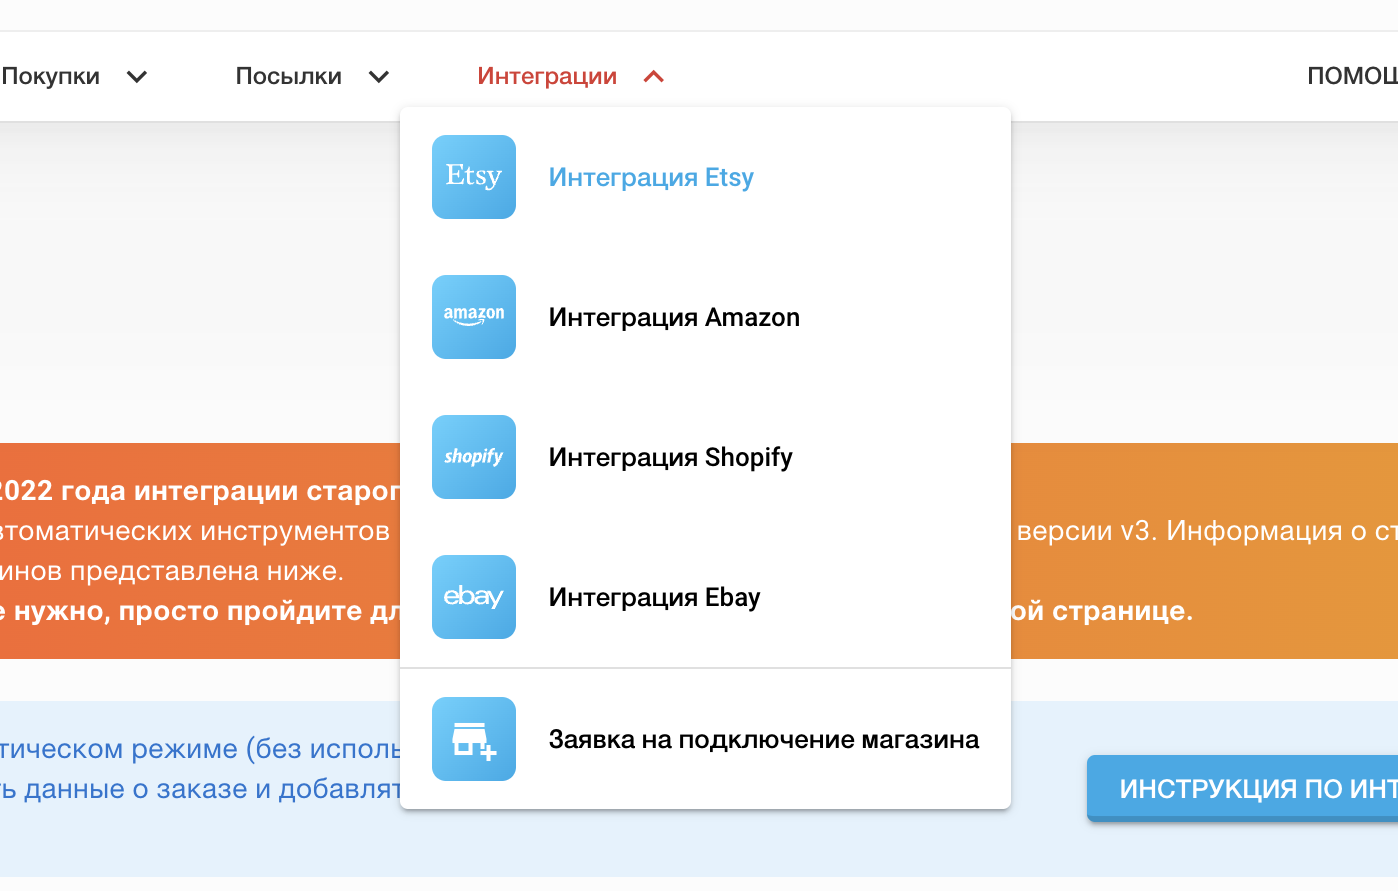
Task: Collapse the red chevron next to Интеграции
Action: click(654, 77)
